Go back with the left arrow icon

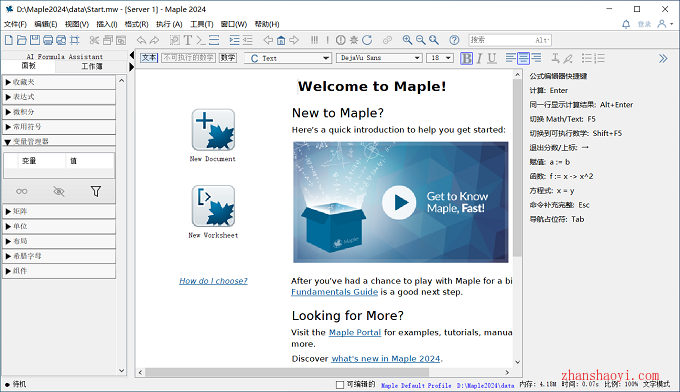point(268,40)
